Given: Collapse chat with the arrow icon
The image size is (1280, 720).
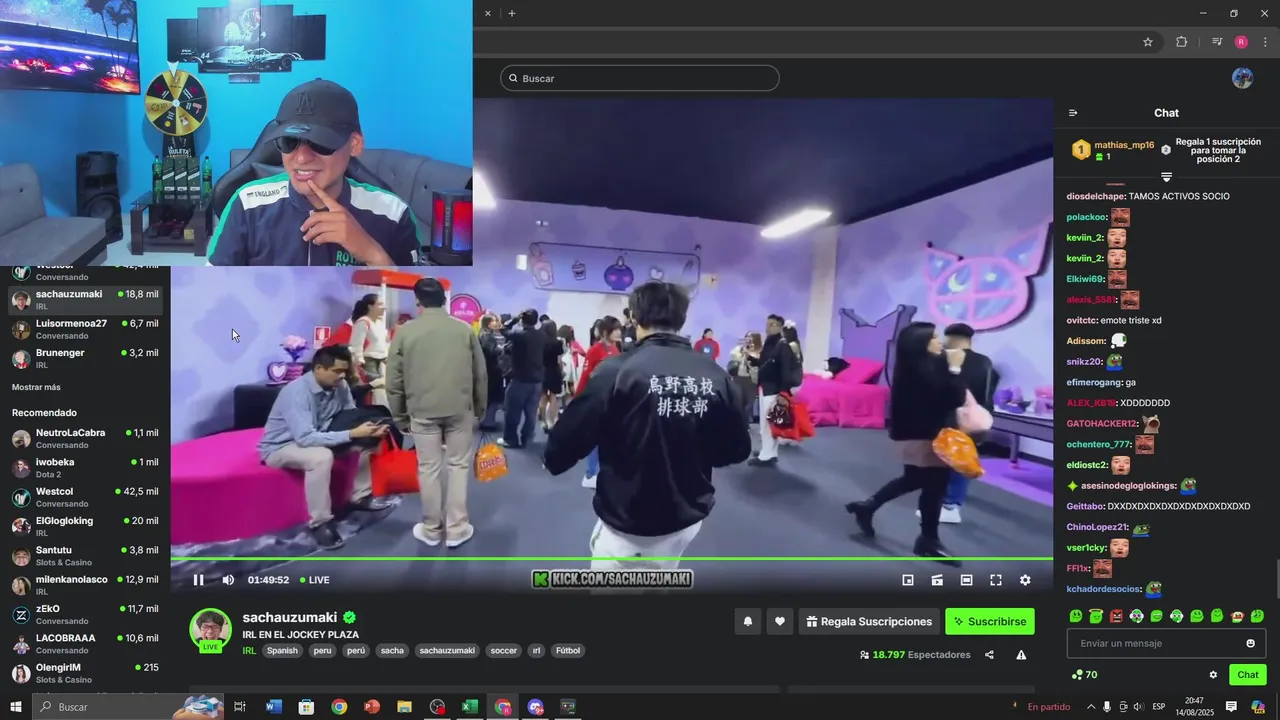Looking at the screenshot, I should click(1073, 113).
